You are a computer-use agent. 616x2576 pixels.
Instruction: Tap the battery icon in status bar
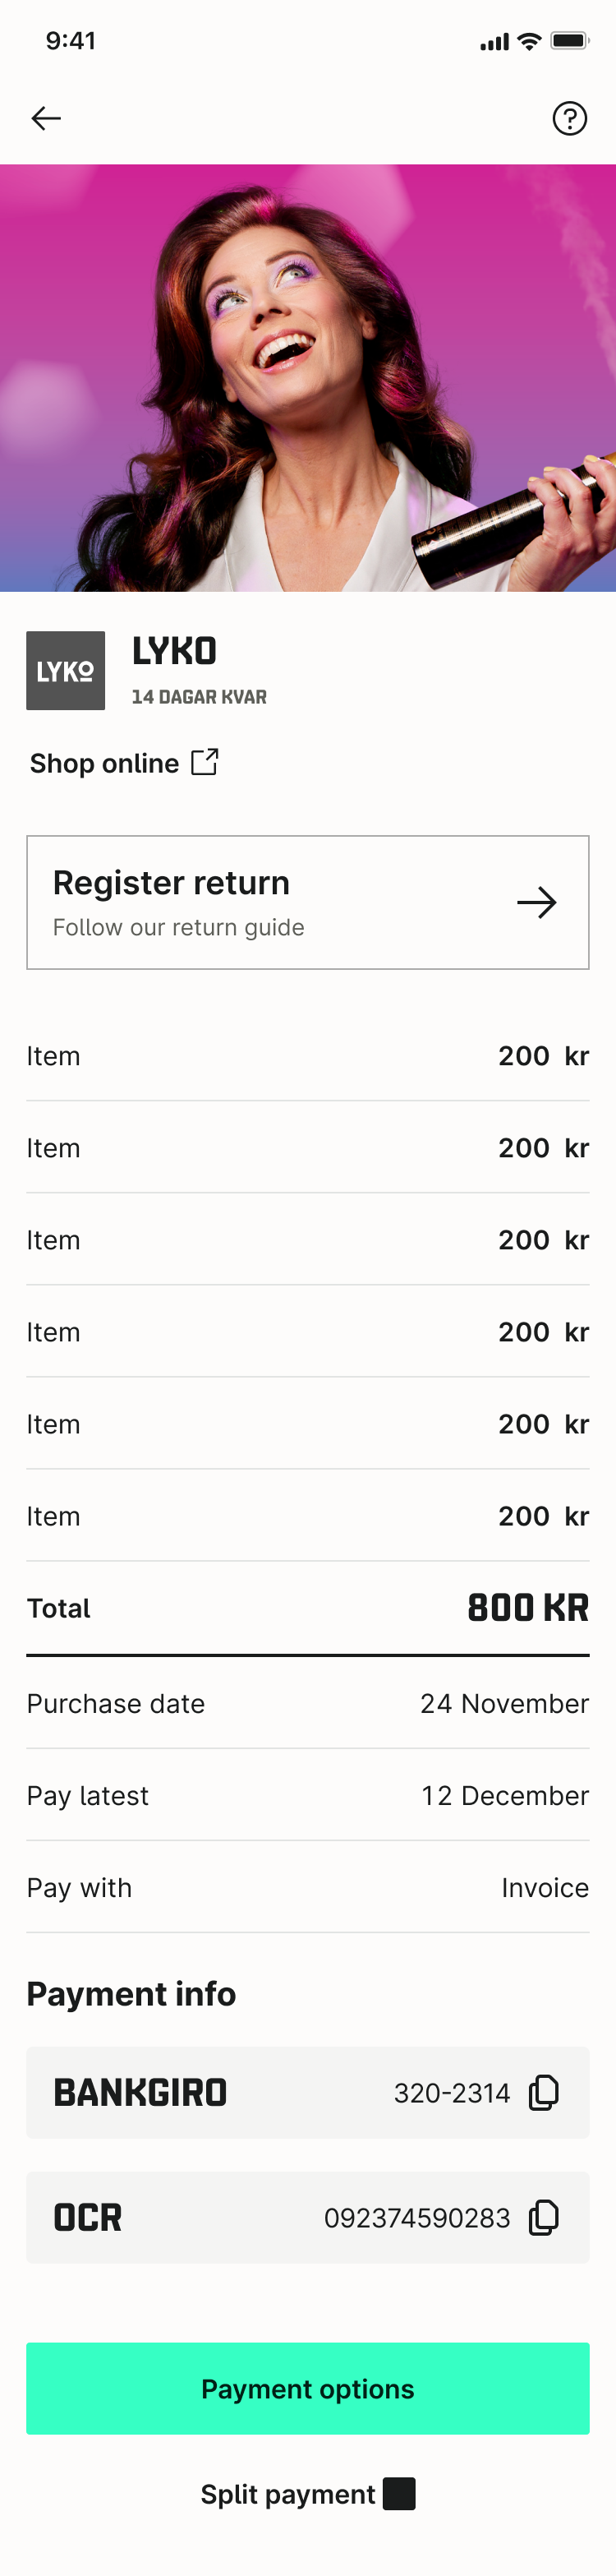click(569, 41)
